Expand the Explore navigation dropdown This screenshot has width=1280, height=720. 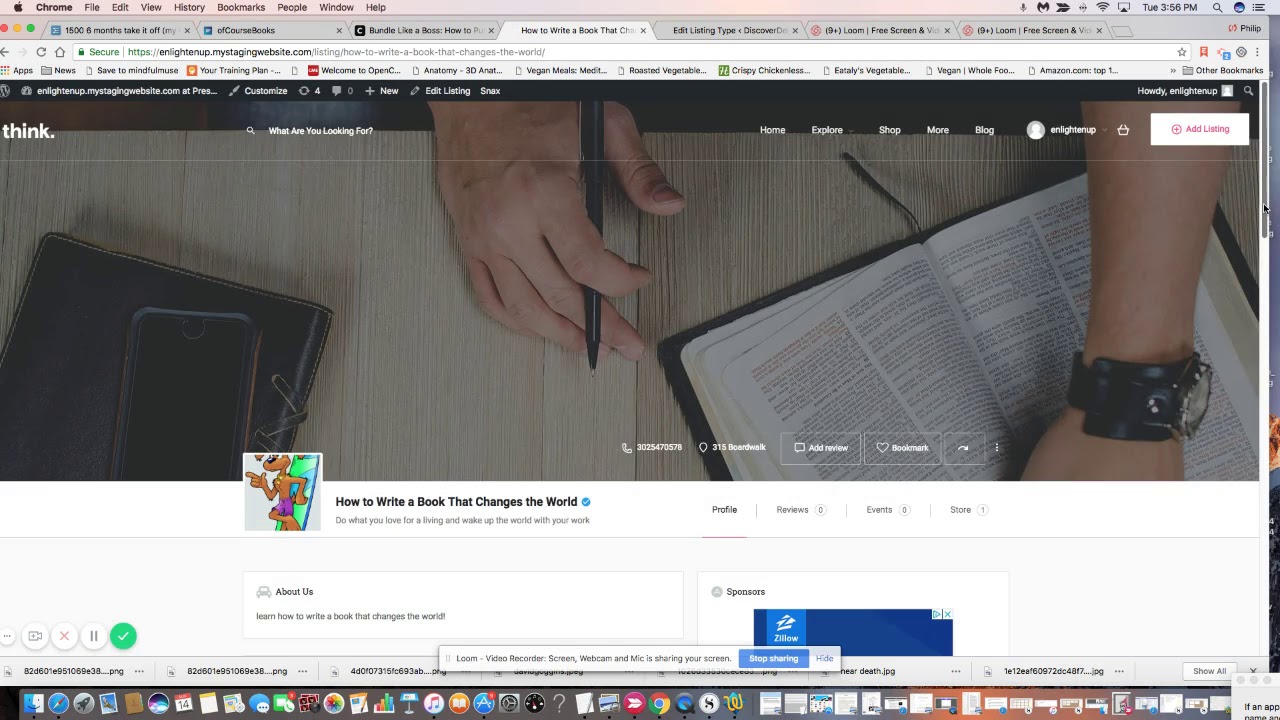coord(827,130)
